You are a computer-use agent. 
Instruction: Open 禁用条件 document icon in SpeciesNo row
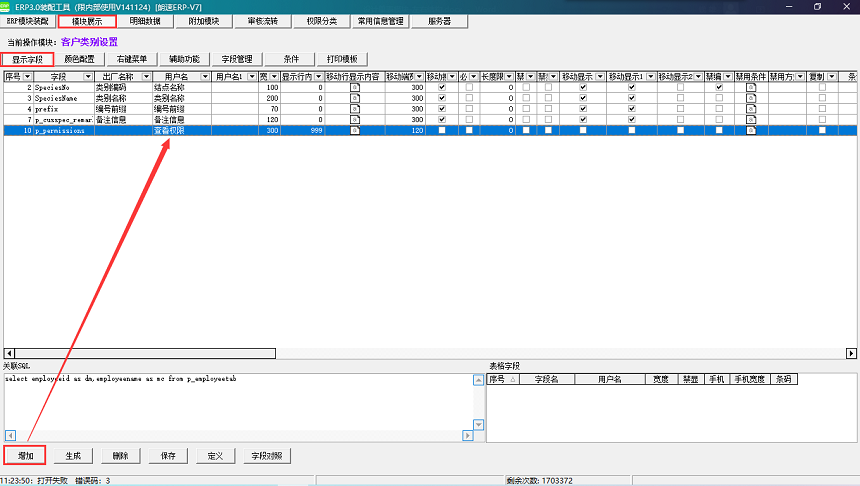click(751, 88)
